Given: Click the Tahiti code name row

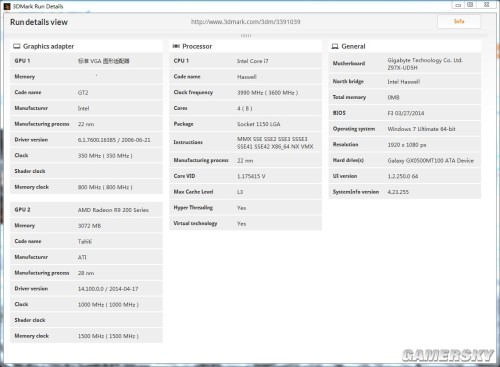Looking at the screenshot, I should 86,241.
